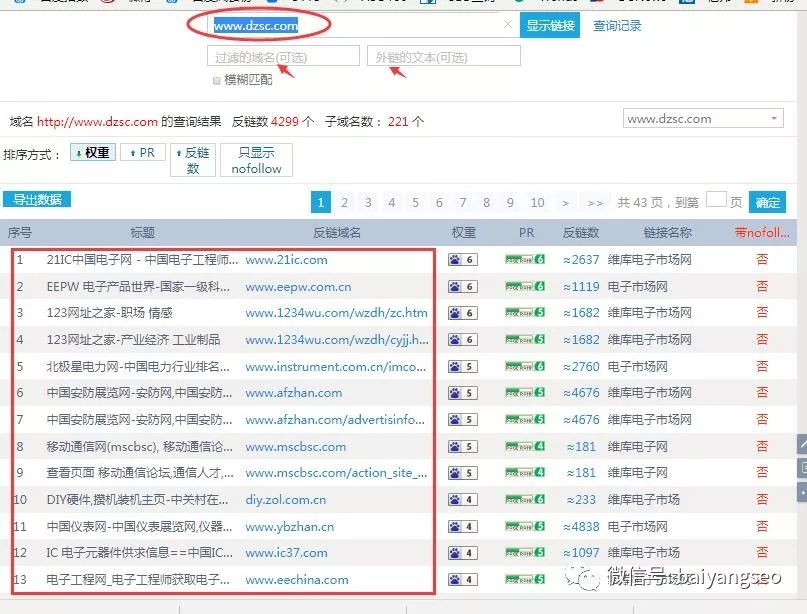Click backlink count ≈2760
807x614 pixels.
point(581,366)
